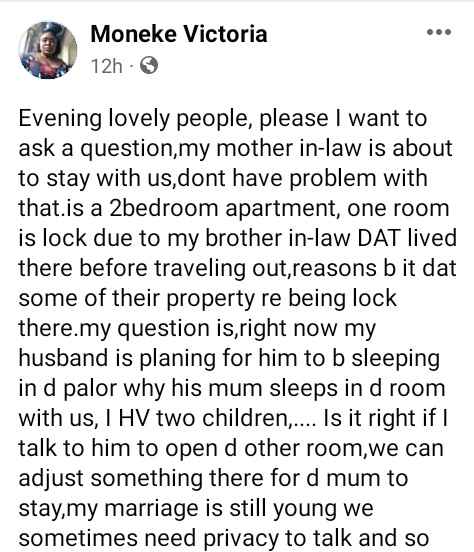The height and width of the screenshot is (552, 474).
Task: Open the post via 12h timestamp
Action: pyautogui.click(x=107, y=66)
